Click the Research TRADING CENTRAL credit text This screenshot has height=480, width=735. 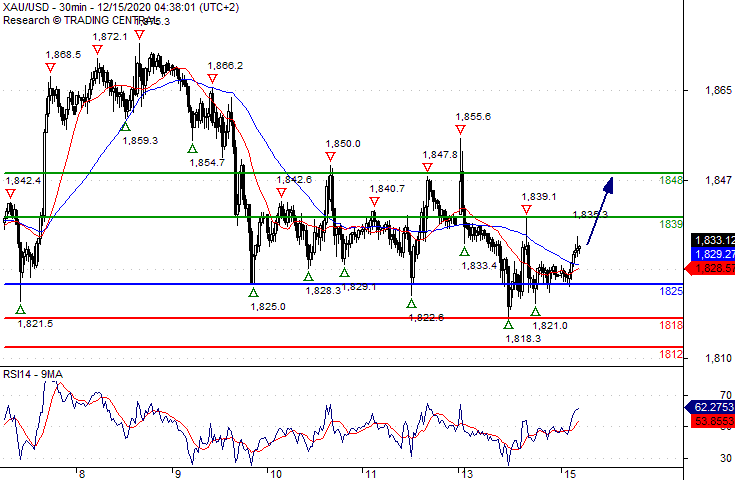coord(80,20)
